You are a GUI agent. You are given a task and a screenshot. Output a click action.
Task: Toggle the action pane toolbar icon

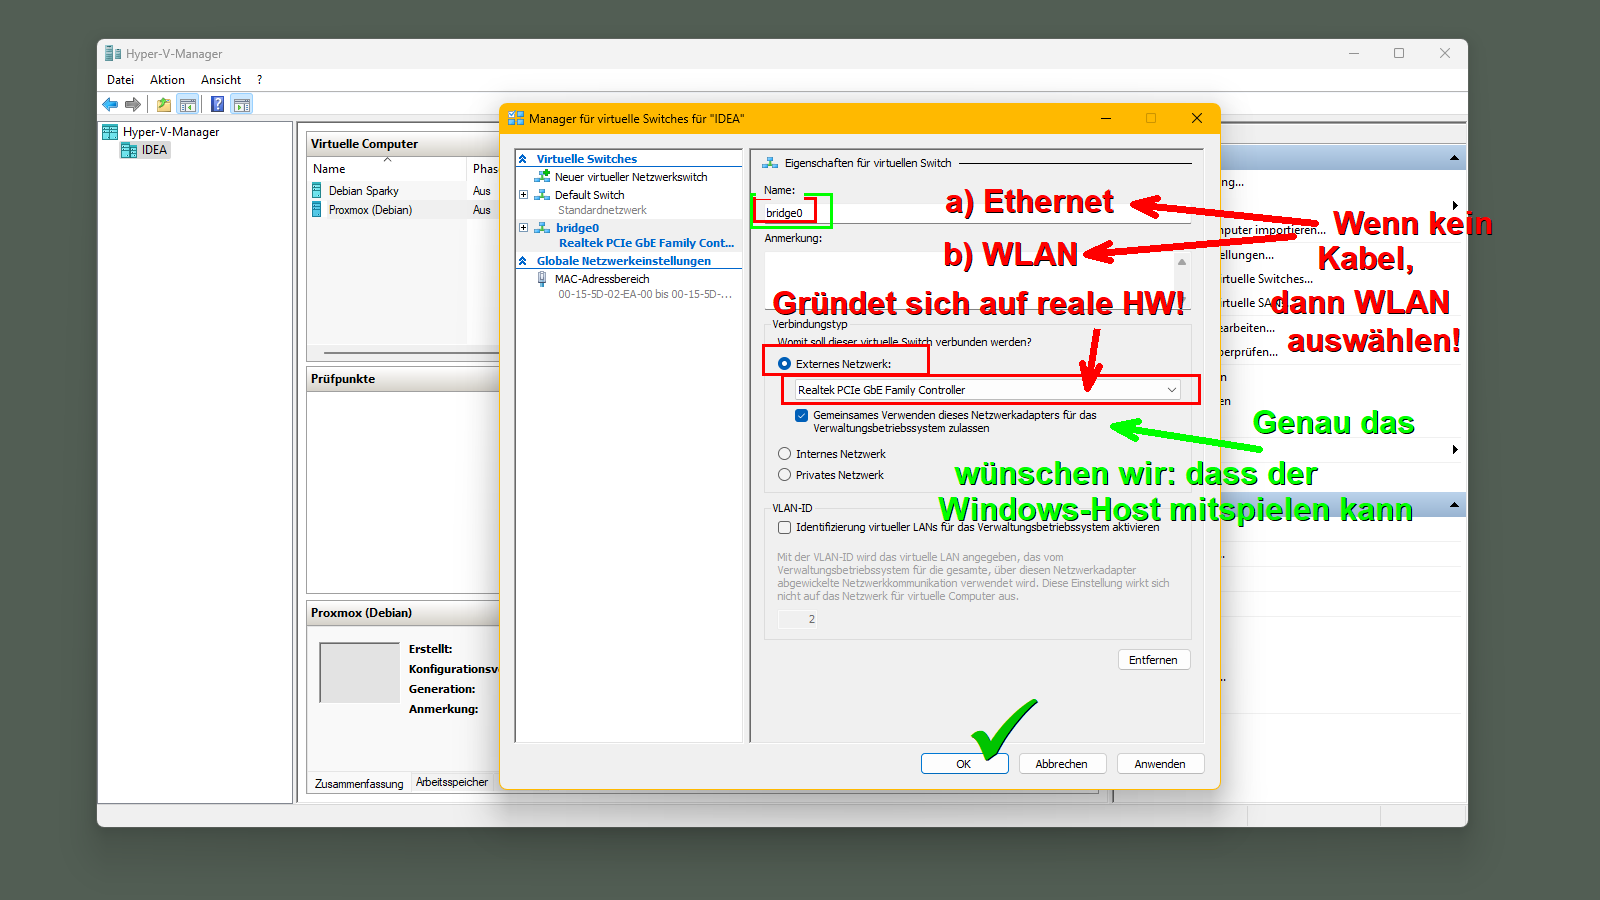pyautogui.click(x=241, y=104)
